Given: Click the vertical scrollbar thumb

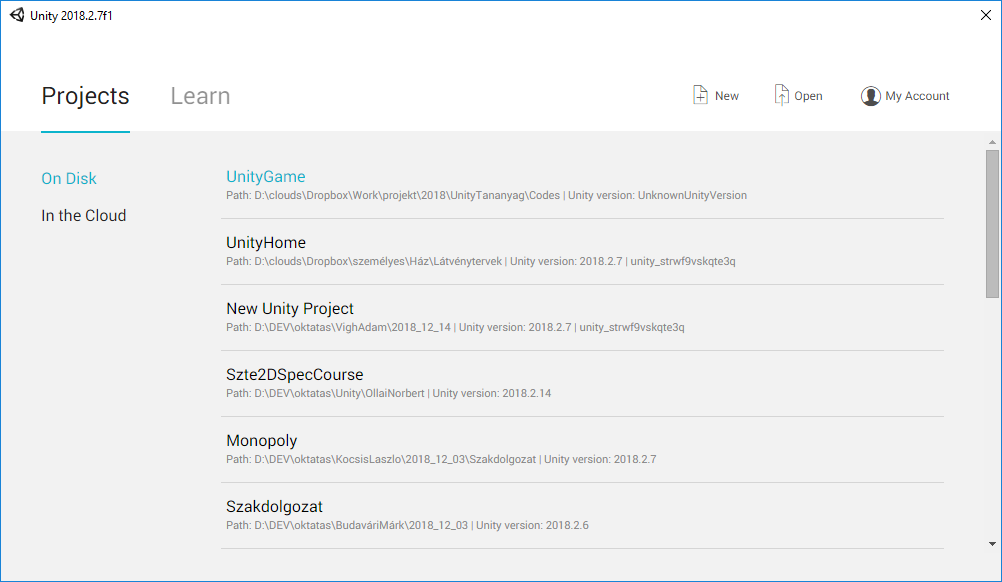Looking at the screenshot, I should coord(992,224).
